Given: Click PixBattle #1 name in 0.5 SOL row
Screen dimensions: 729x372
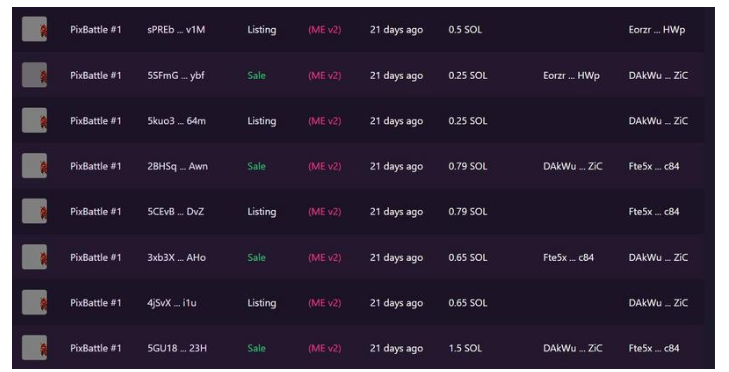Looking at the screenshot, I should (96, 30).
